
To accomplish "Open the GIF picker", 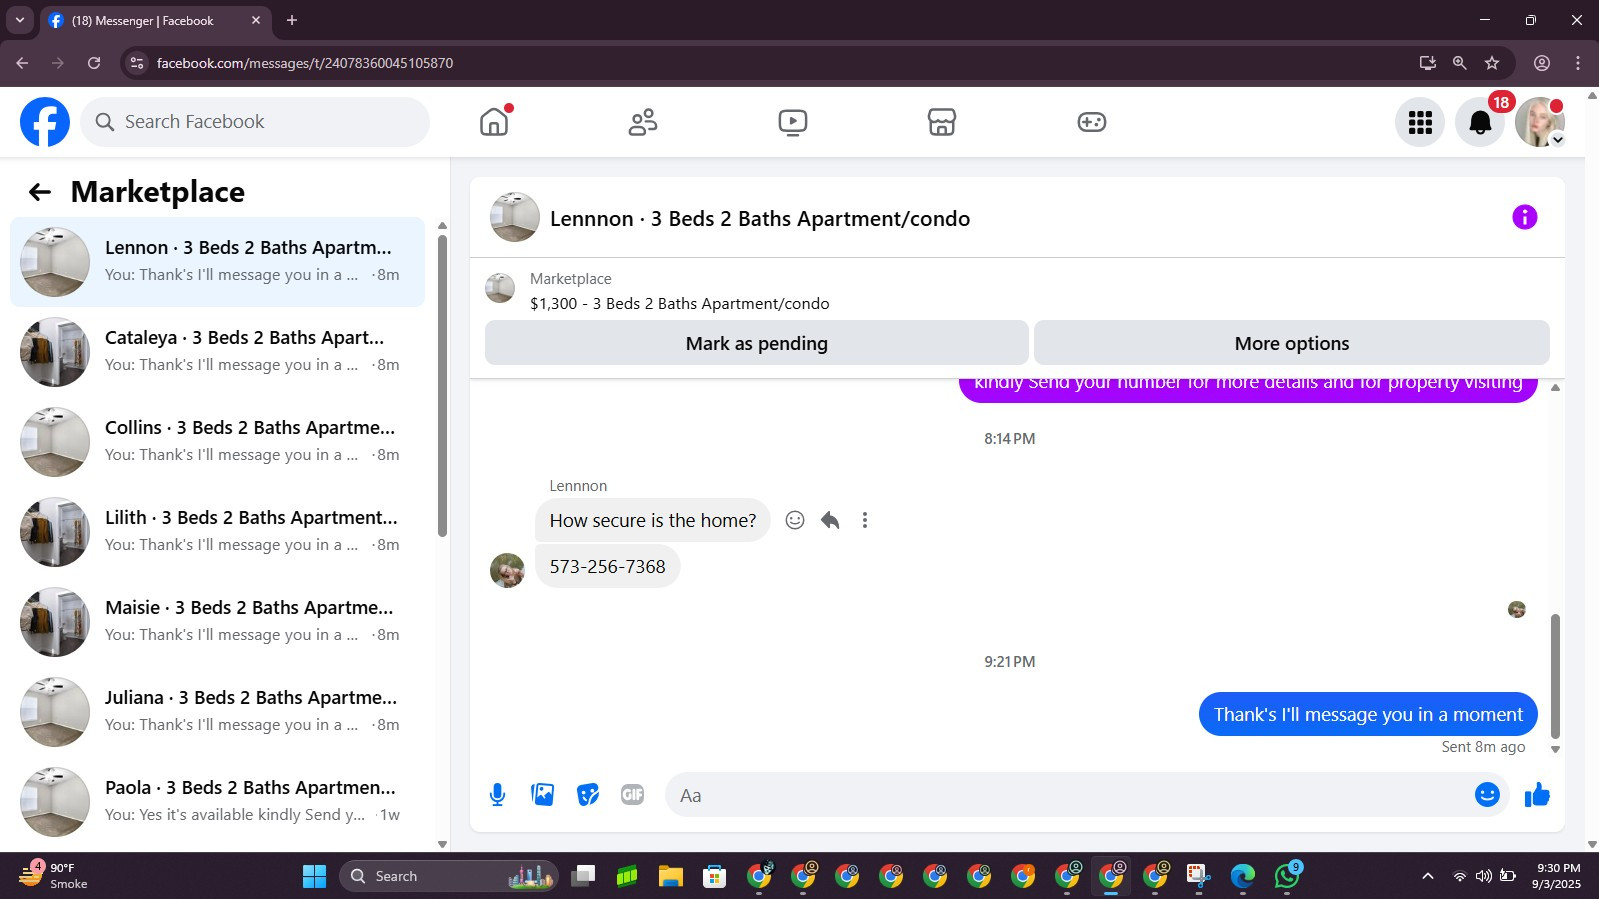I will (x=632, y=795).
